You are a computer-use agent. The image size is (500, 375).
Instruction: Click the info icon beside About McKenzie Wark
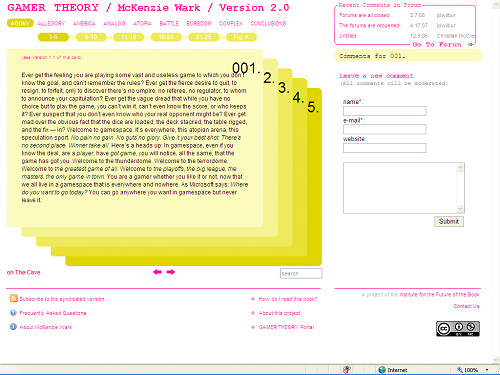[x=13, y=327]
